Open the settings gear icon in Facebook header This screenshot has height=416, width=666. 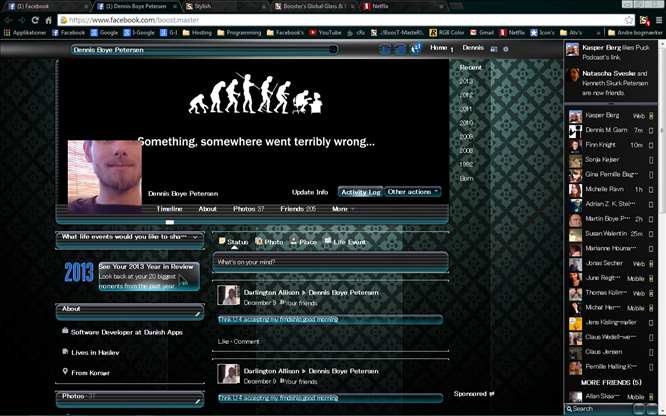tap(505, 49)
